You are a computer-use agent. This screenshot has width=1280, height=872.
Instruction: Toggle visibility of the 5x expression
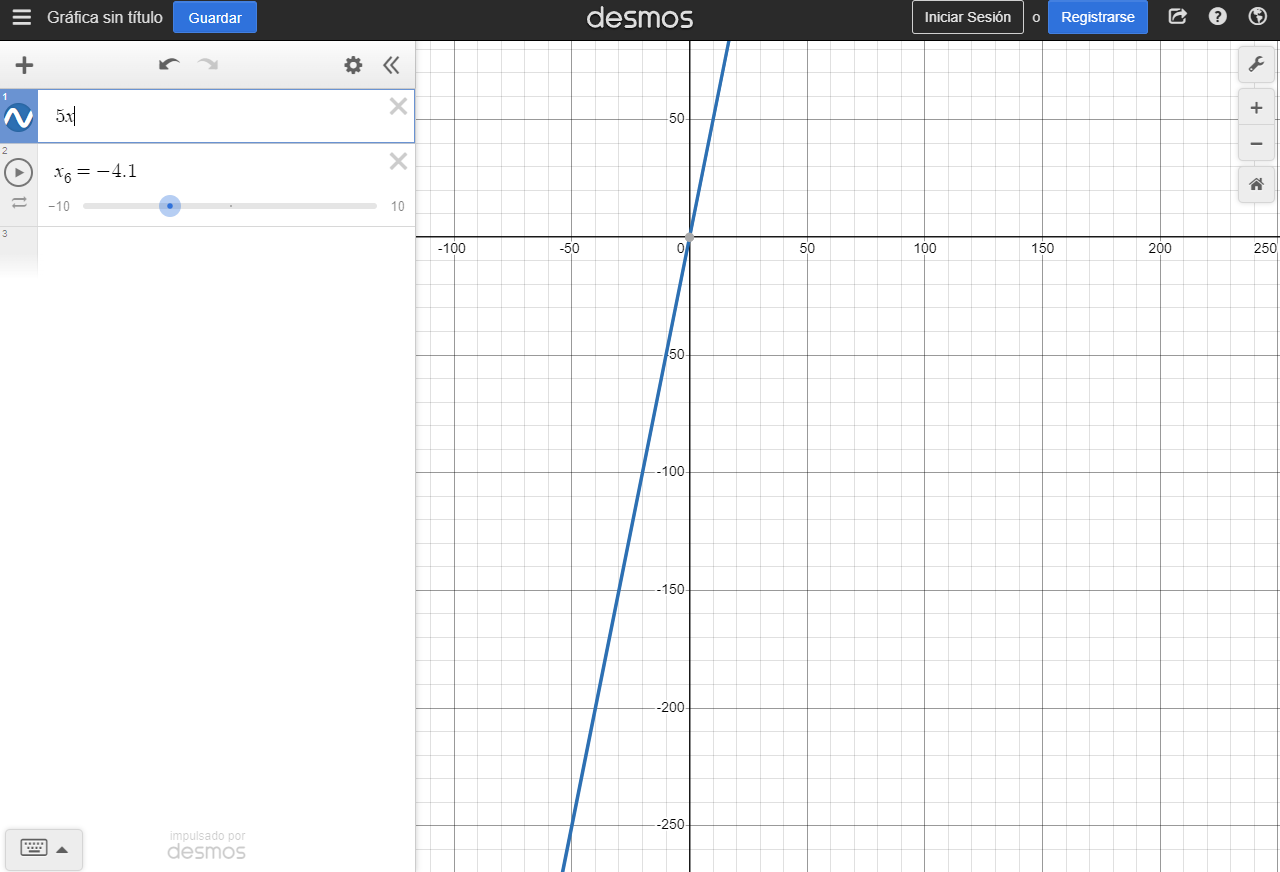19,118
